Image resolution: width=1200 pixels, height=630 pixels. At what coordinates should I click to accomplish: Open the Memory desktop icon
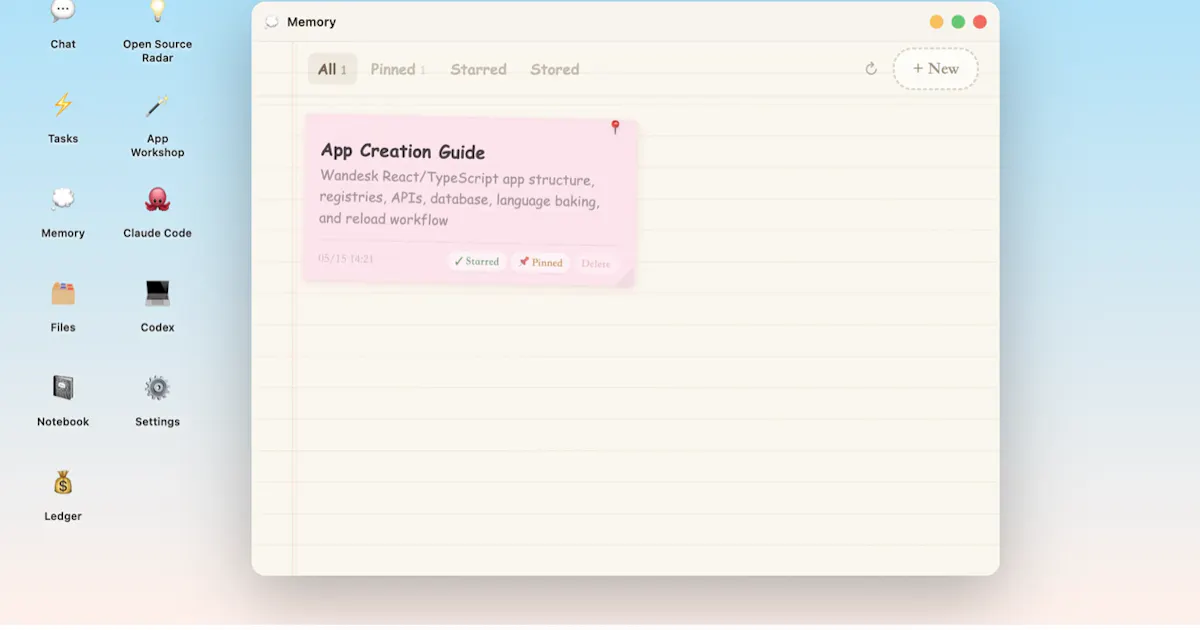(63, 199)
